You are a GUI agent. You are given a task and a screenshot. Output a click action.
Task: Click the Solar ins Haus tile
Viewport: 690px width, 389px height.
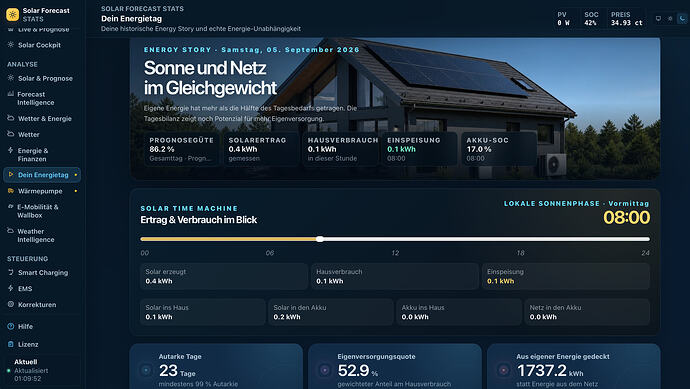203,312
